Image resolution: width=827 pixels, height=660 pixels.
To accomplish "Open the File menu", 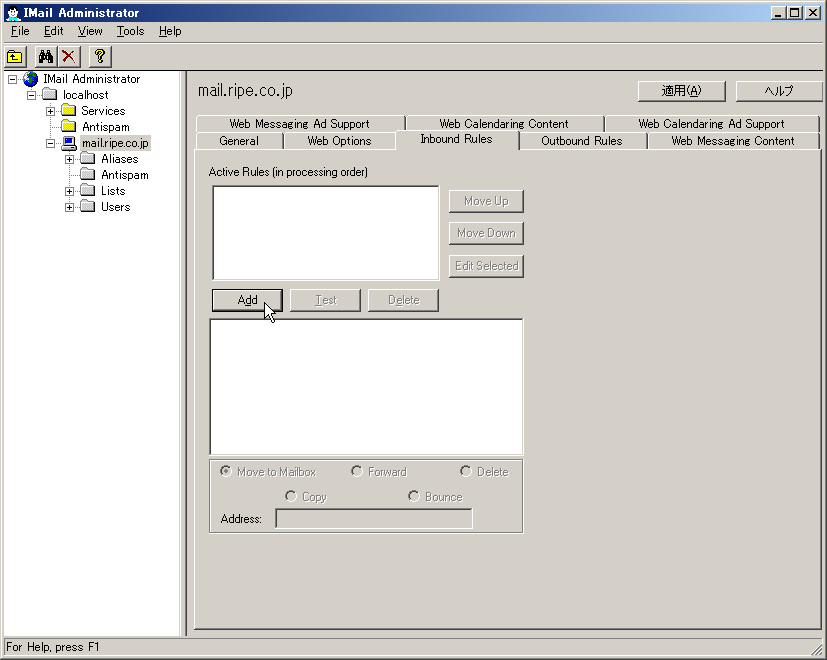I will coord(20,31).
